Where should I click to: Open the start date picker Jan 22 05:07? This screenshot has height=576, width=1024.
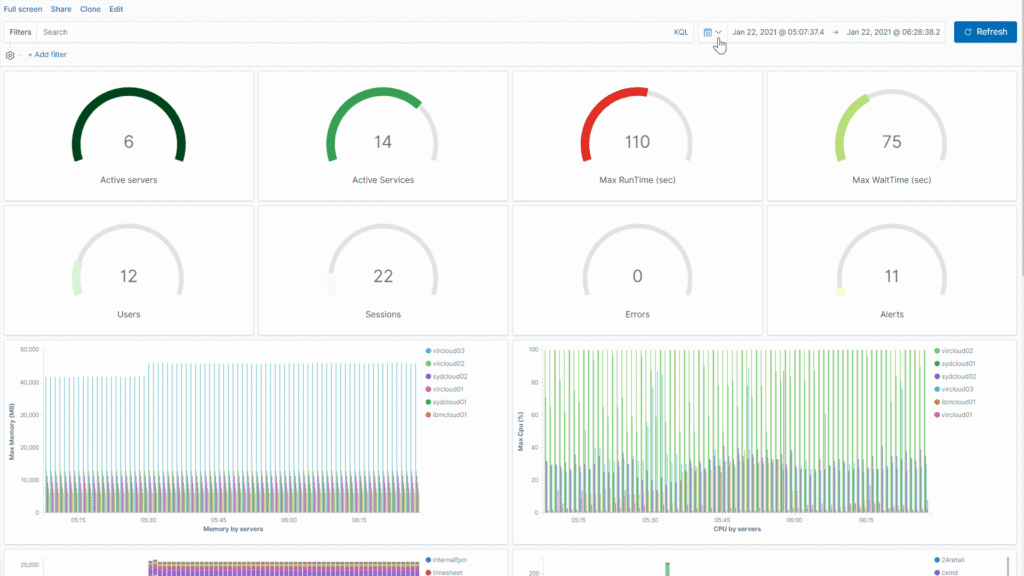(778, 32)
